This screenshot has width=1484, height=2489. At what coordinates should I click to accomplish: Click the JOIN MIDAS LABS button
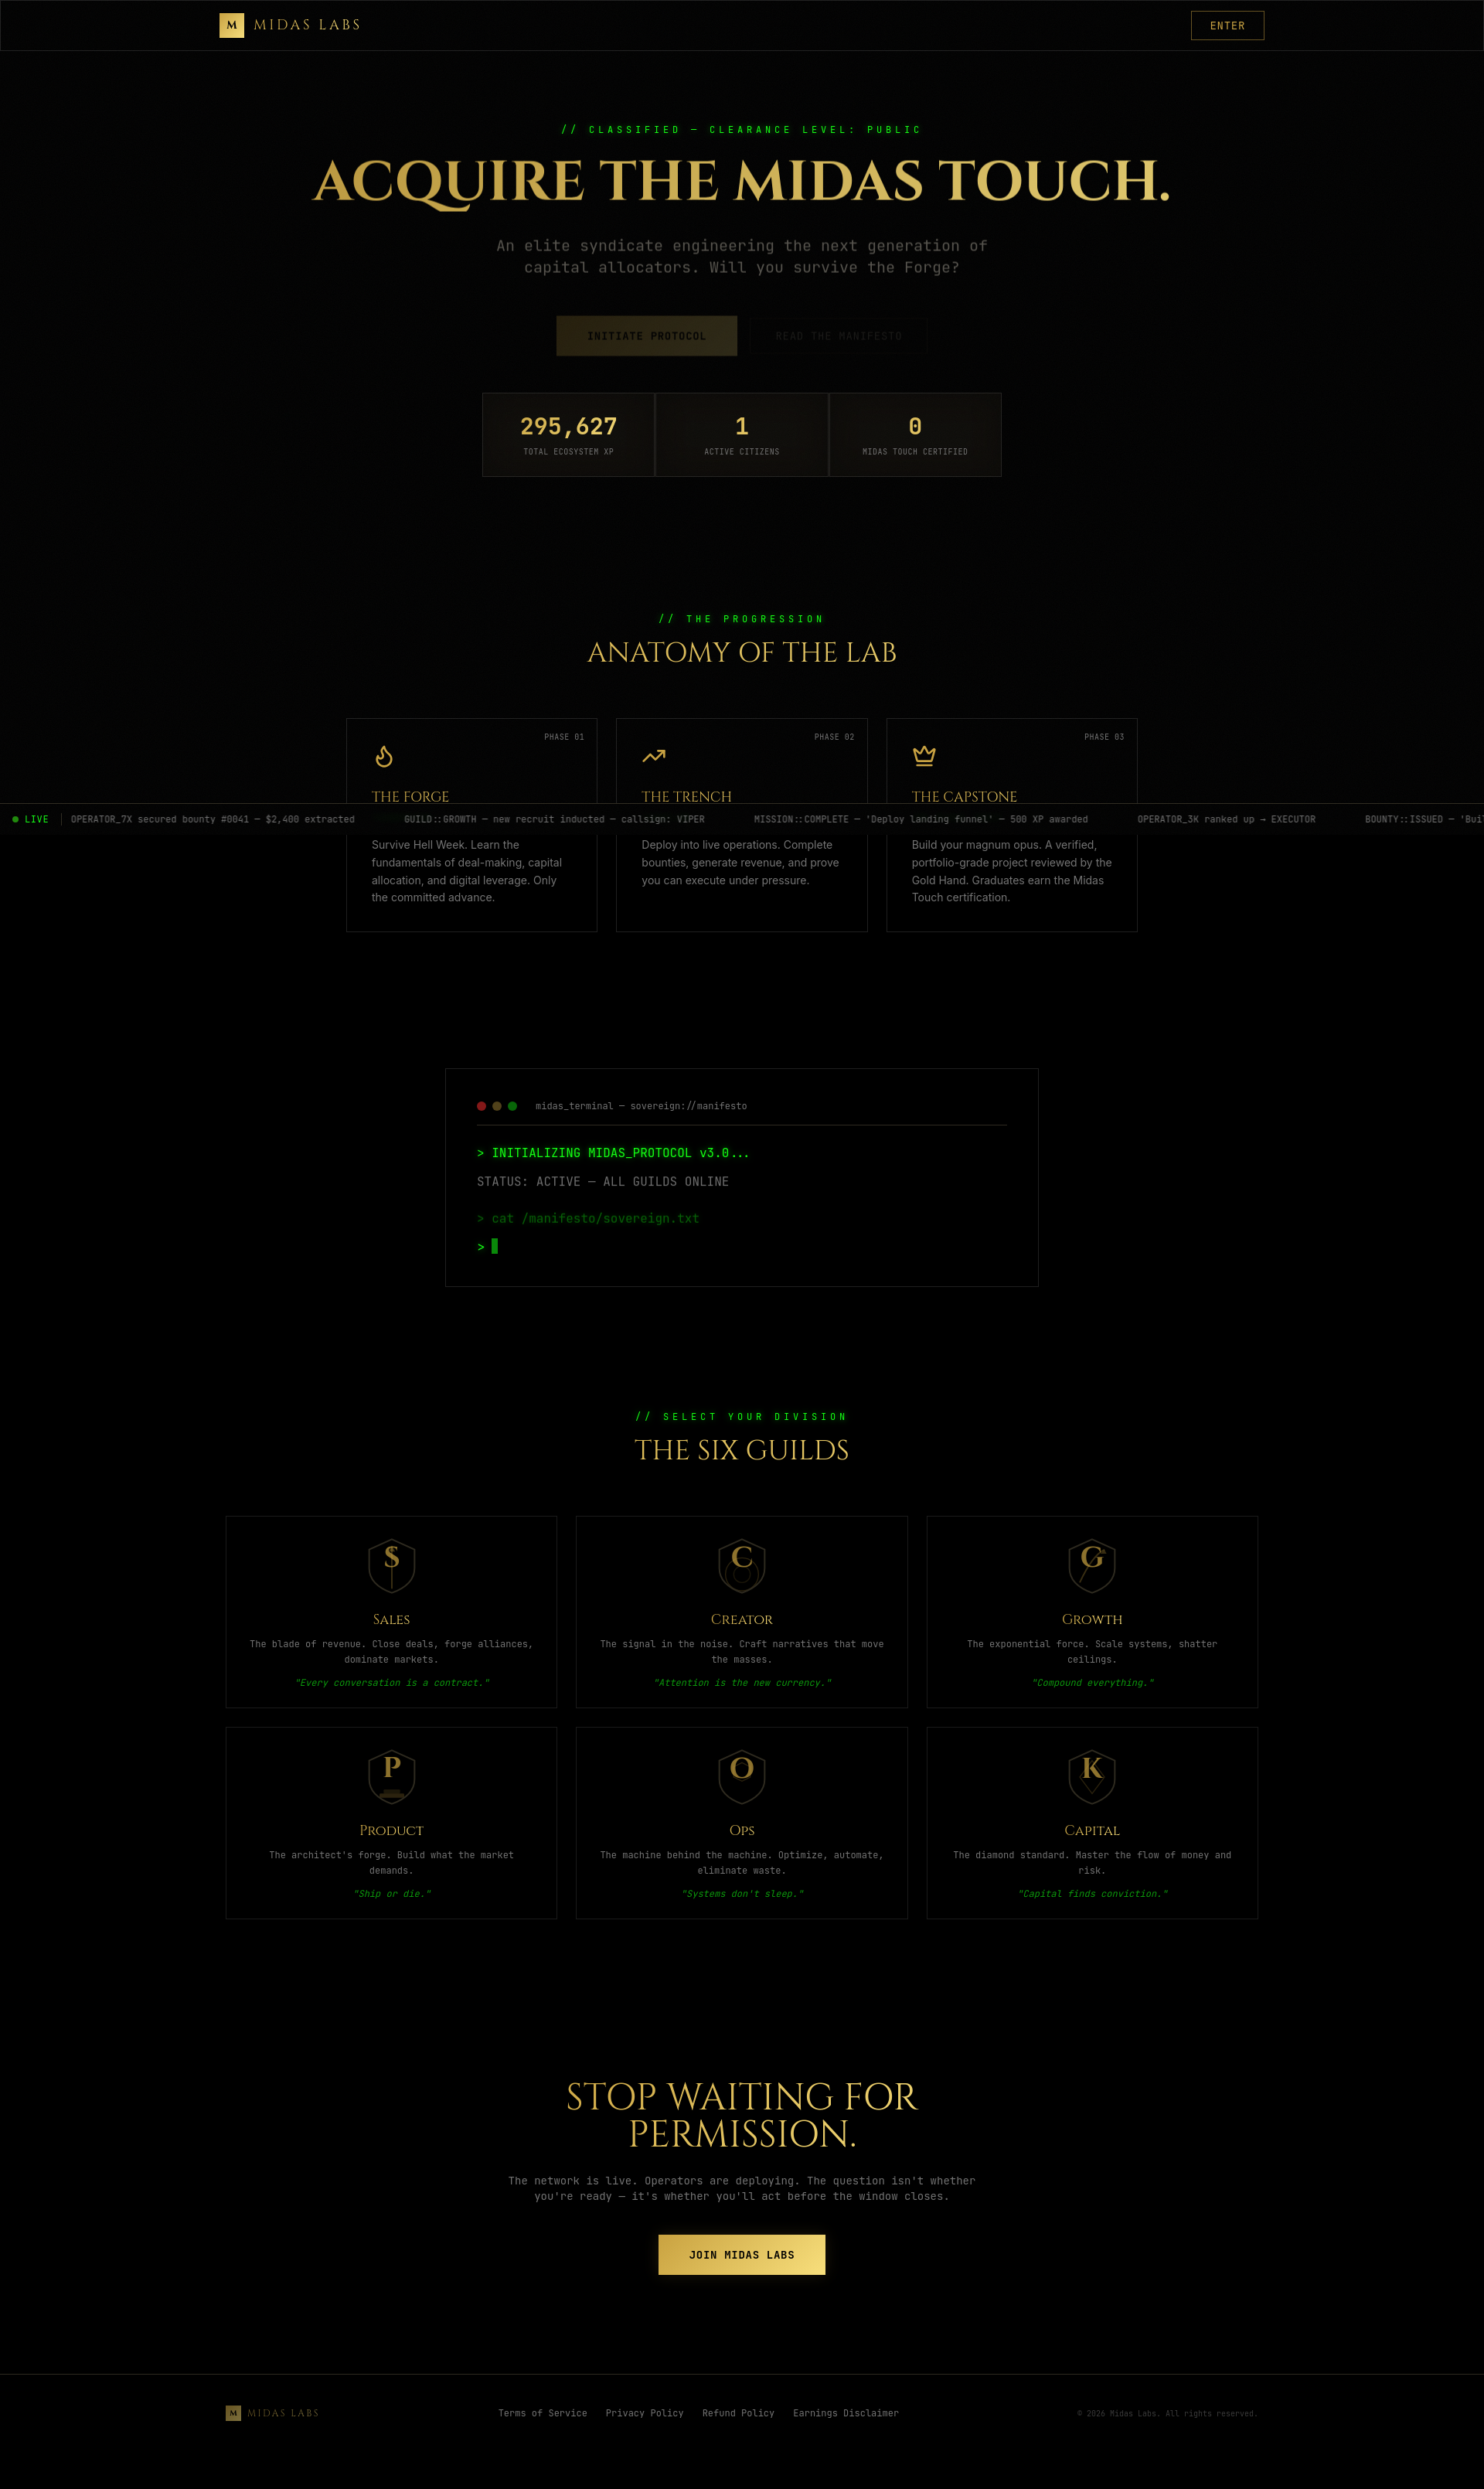[x=742, y=2255]
